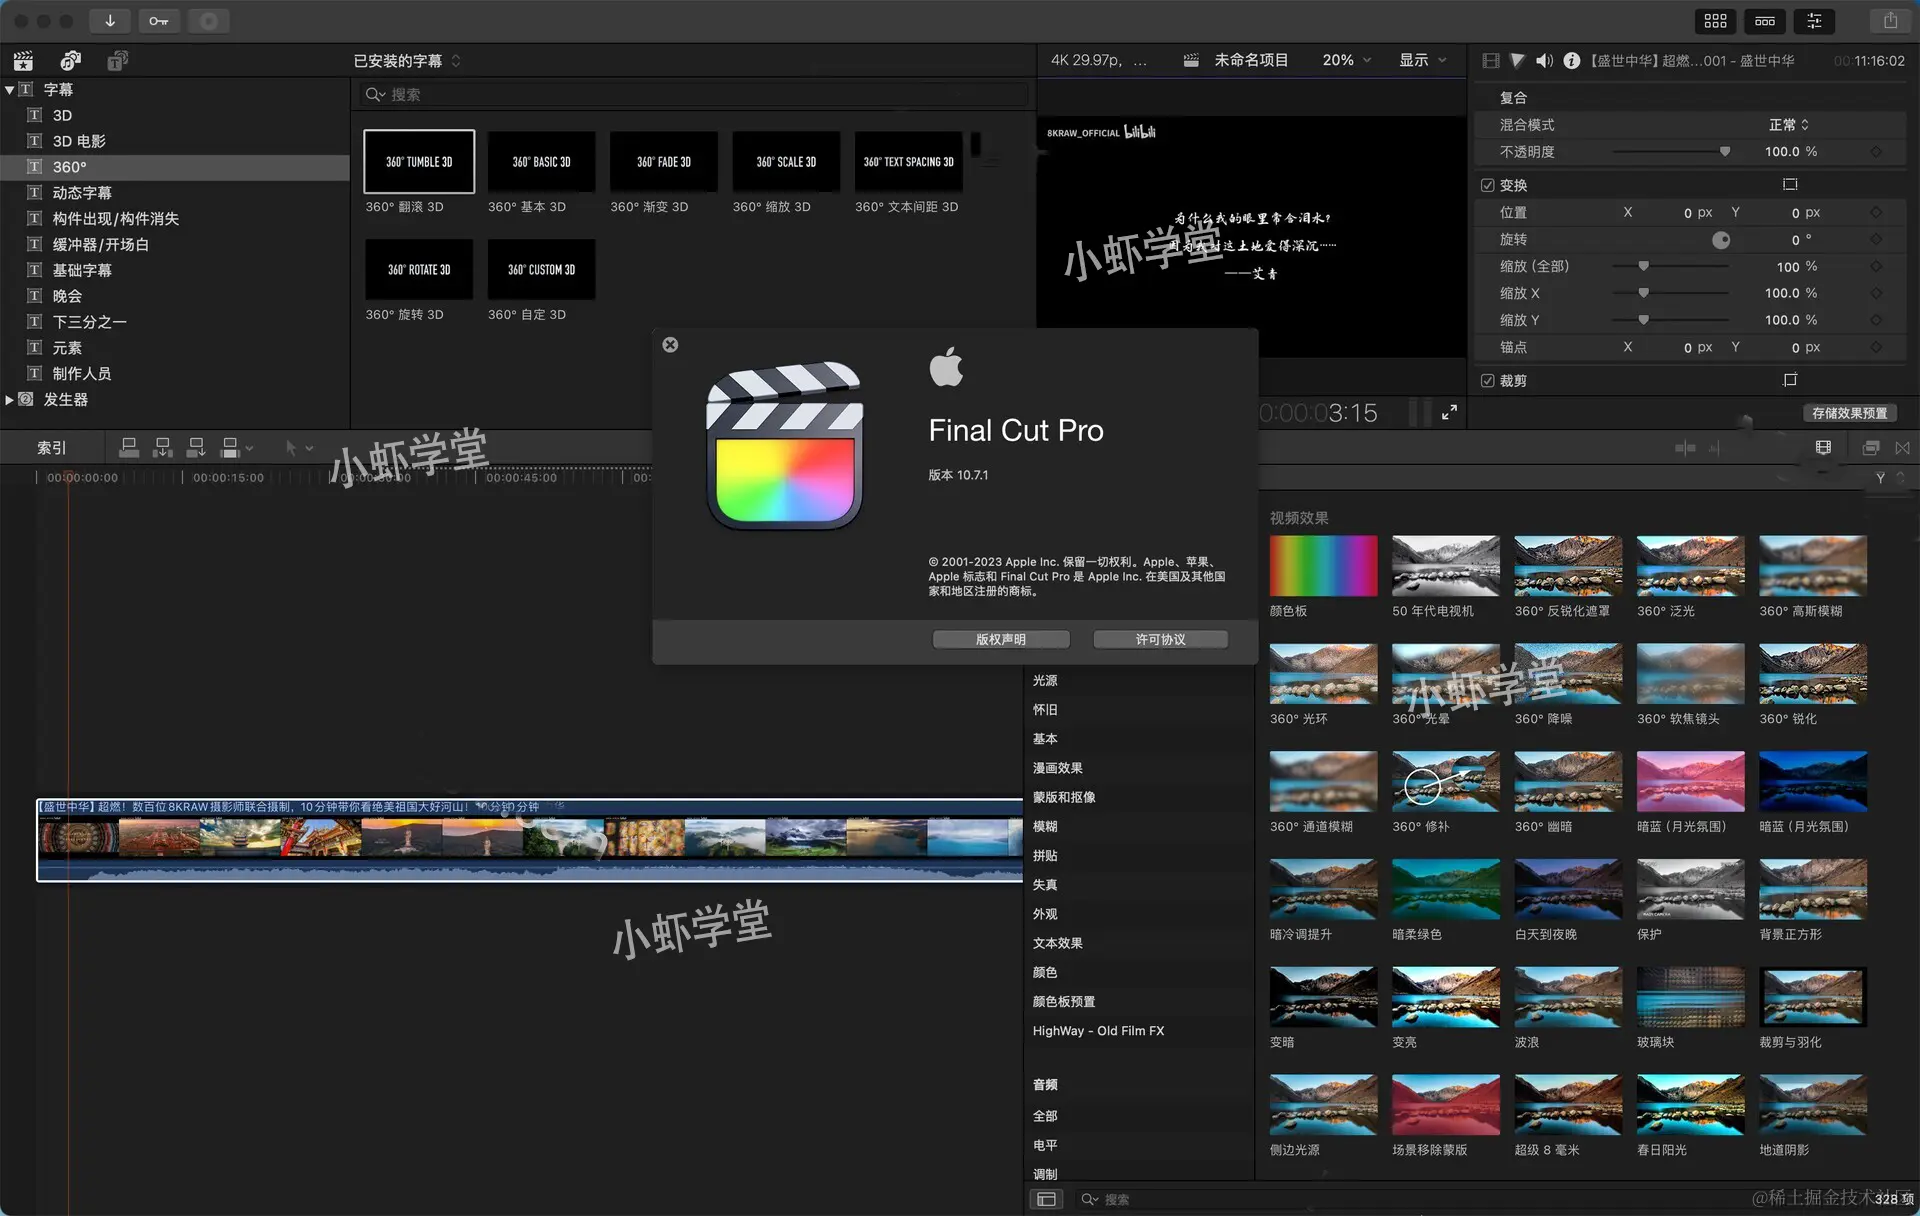Image resolution: width=1920 pixels, height=1216 pixels.
Task: Click the import media down-arrow button
Action: 110,21
